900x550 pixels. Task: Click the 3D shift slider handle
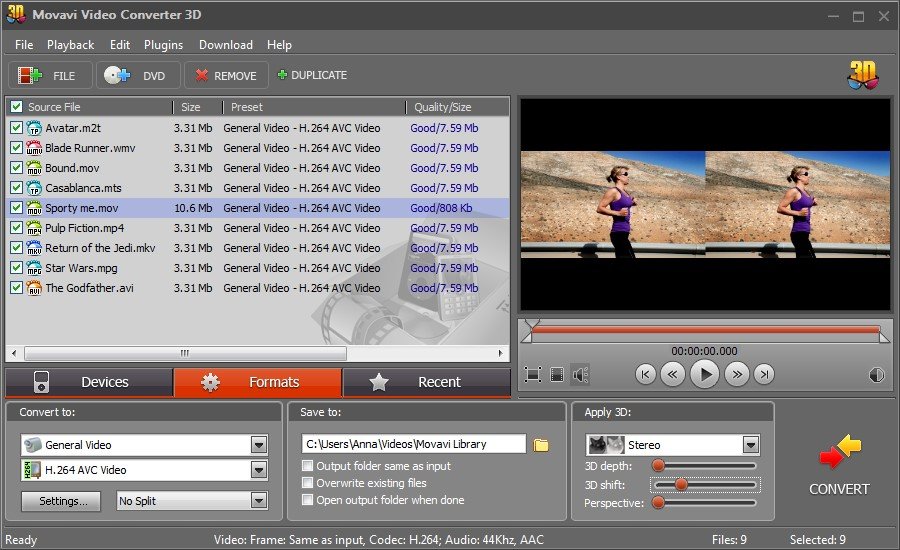[681, 485]
